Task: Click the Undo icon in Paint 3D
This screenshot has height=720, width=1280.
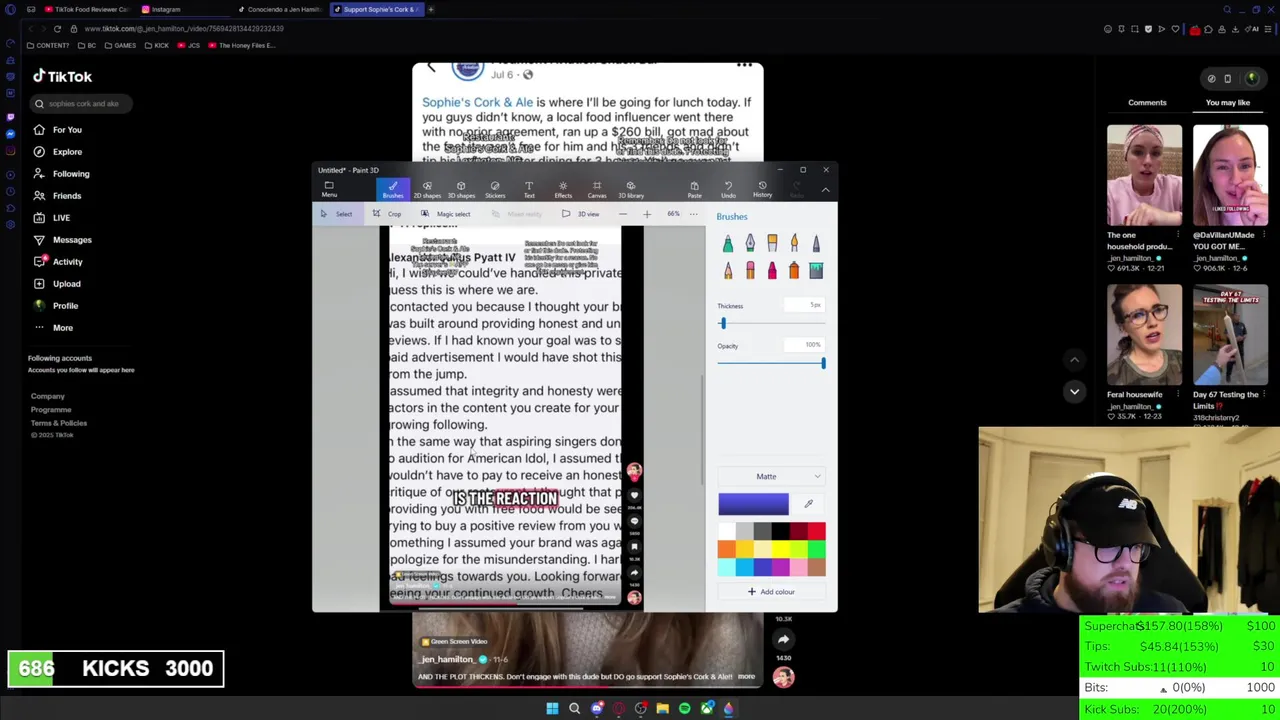Action: click(728, 189)
